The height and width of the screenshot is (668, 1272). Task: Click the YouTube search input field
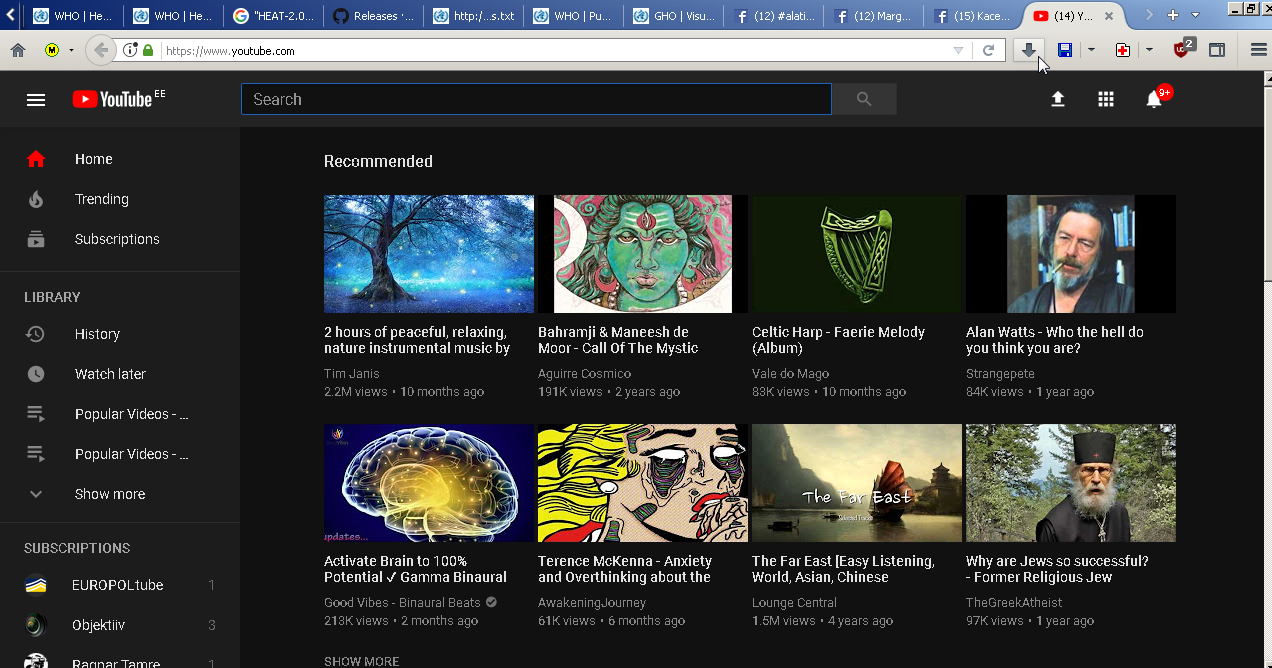pos(535,99)
